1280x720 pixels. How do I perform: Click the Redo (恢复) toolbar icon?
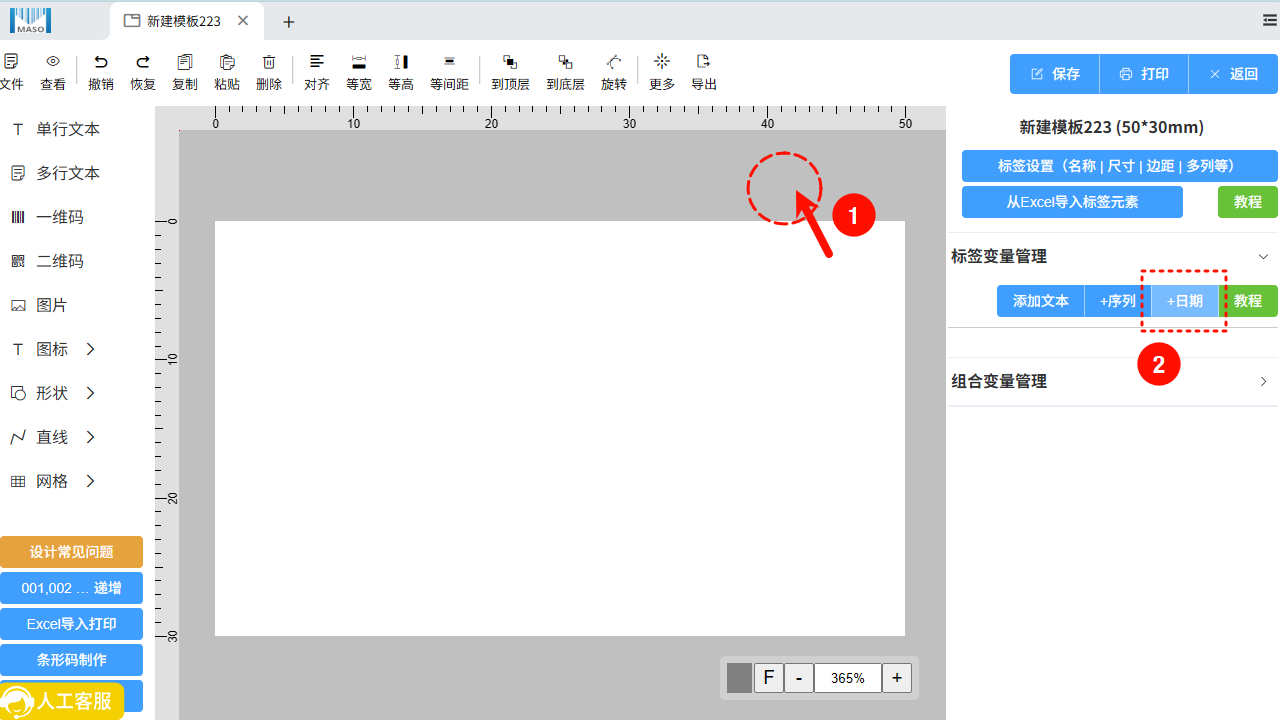[143, 62]
